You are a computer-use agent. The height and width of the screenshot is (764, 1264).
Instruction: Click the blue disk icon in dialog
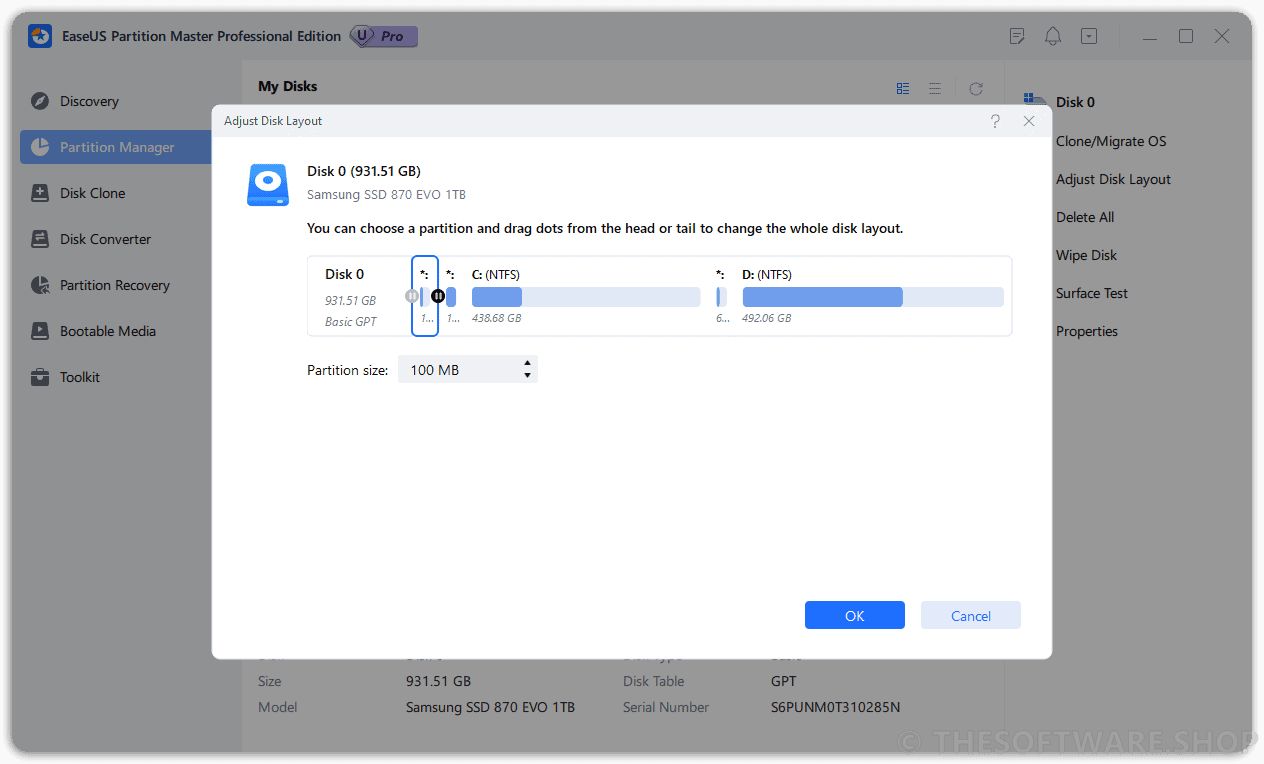coord(268,185)
